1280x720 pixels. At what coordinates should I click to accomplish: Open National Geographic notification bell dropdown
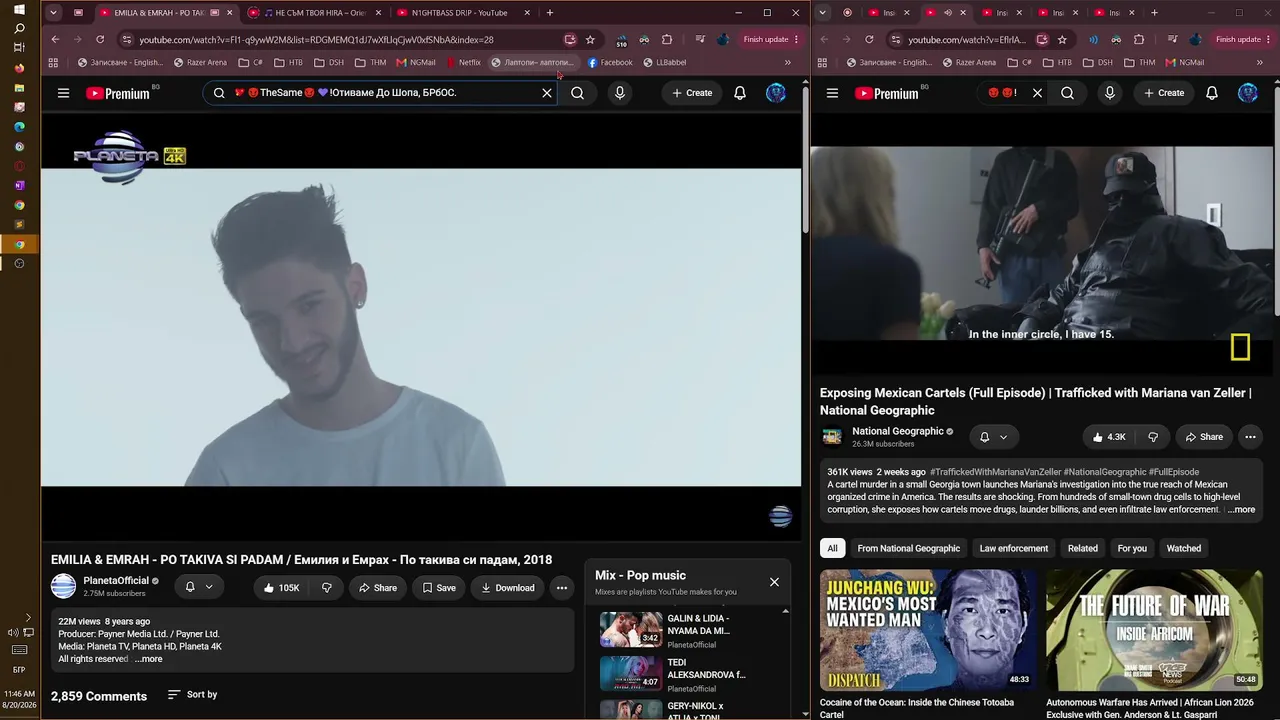pyautogui.click(x=993, y=437)
